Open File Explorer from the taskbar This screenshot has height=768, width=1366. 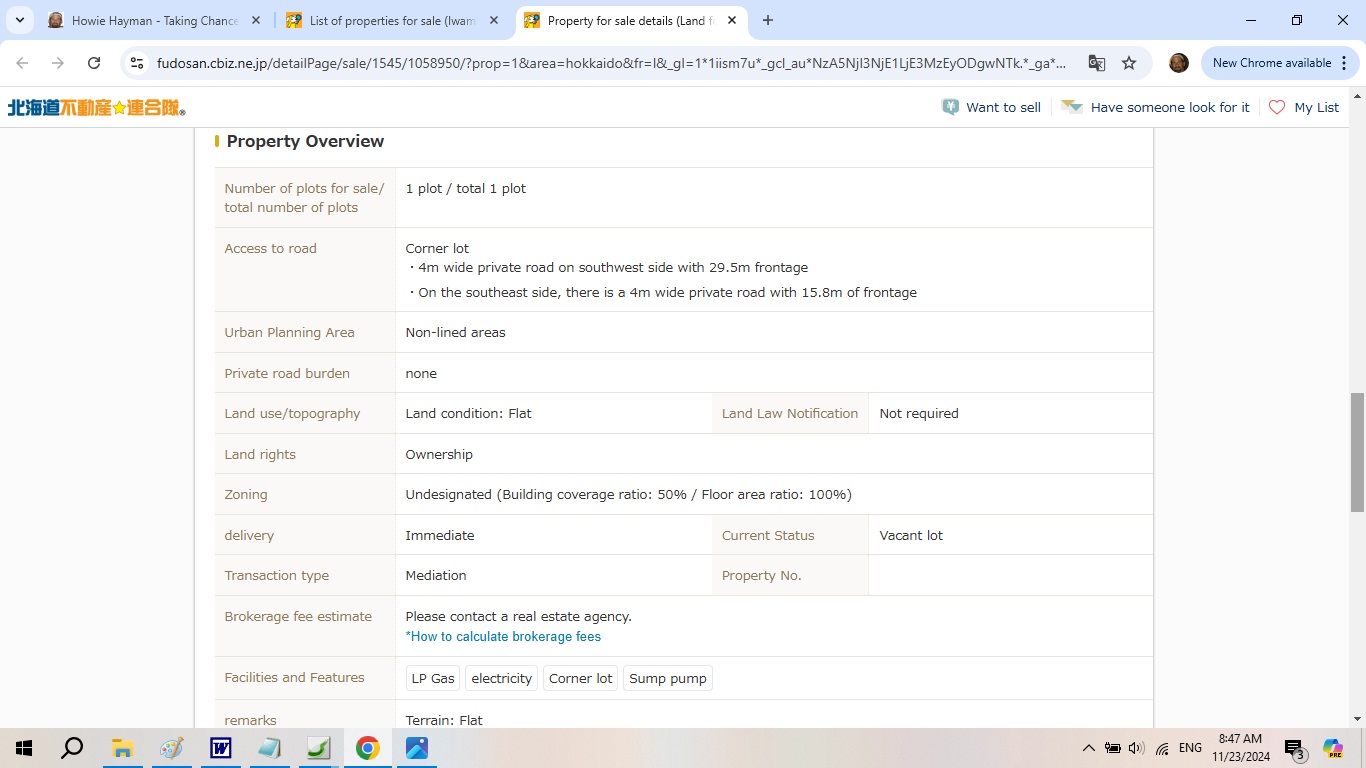coord(122,748)
